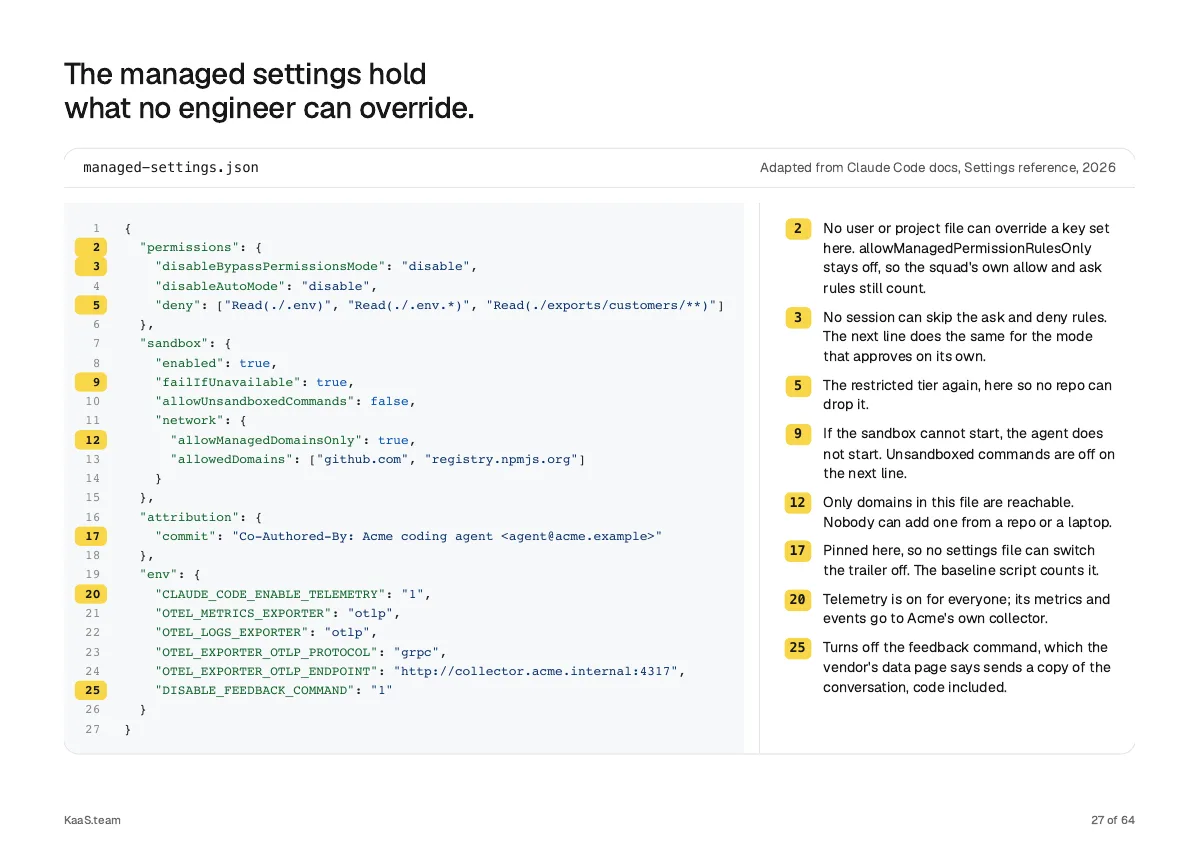This screenshot has width=1200, height=849.
Task: Click the note "Only domains in this file are reachable"
Action: point(967,512)
